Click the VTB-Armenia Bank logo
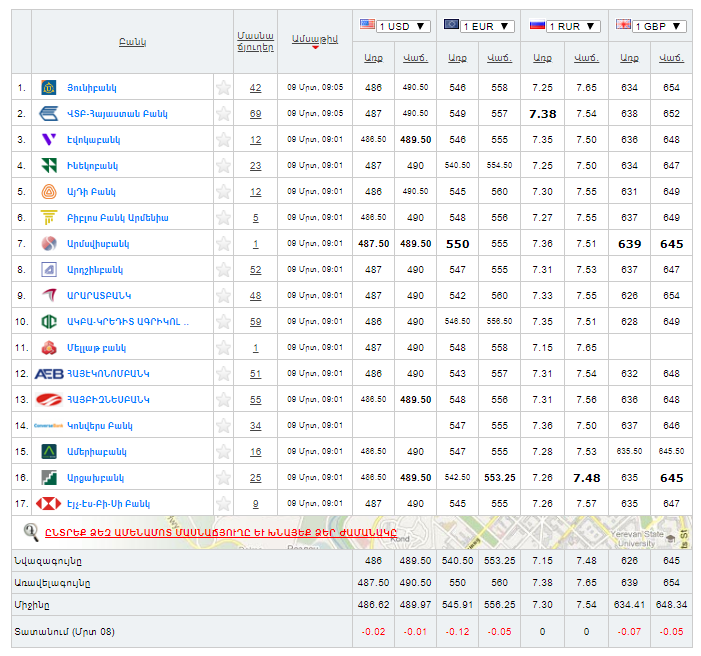701x656 pixels. [x=48, y=114]
